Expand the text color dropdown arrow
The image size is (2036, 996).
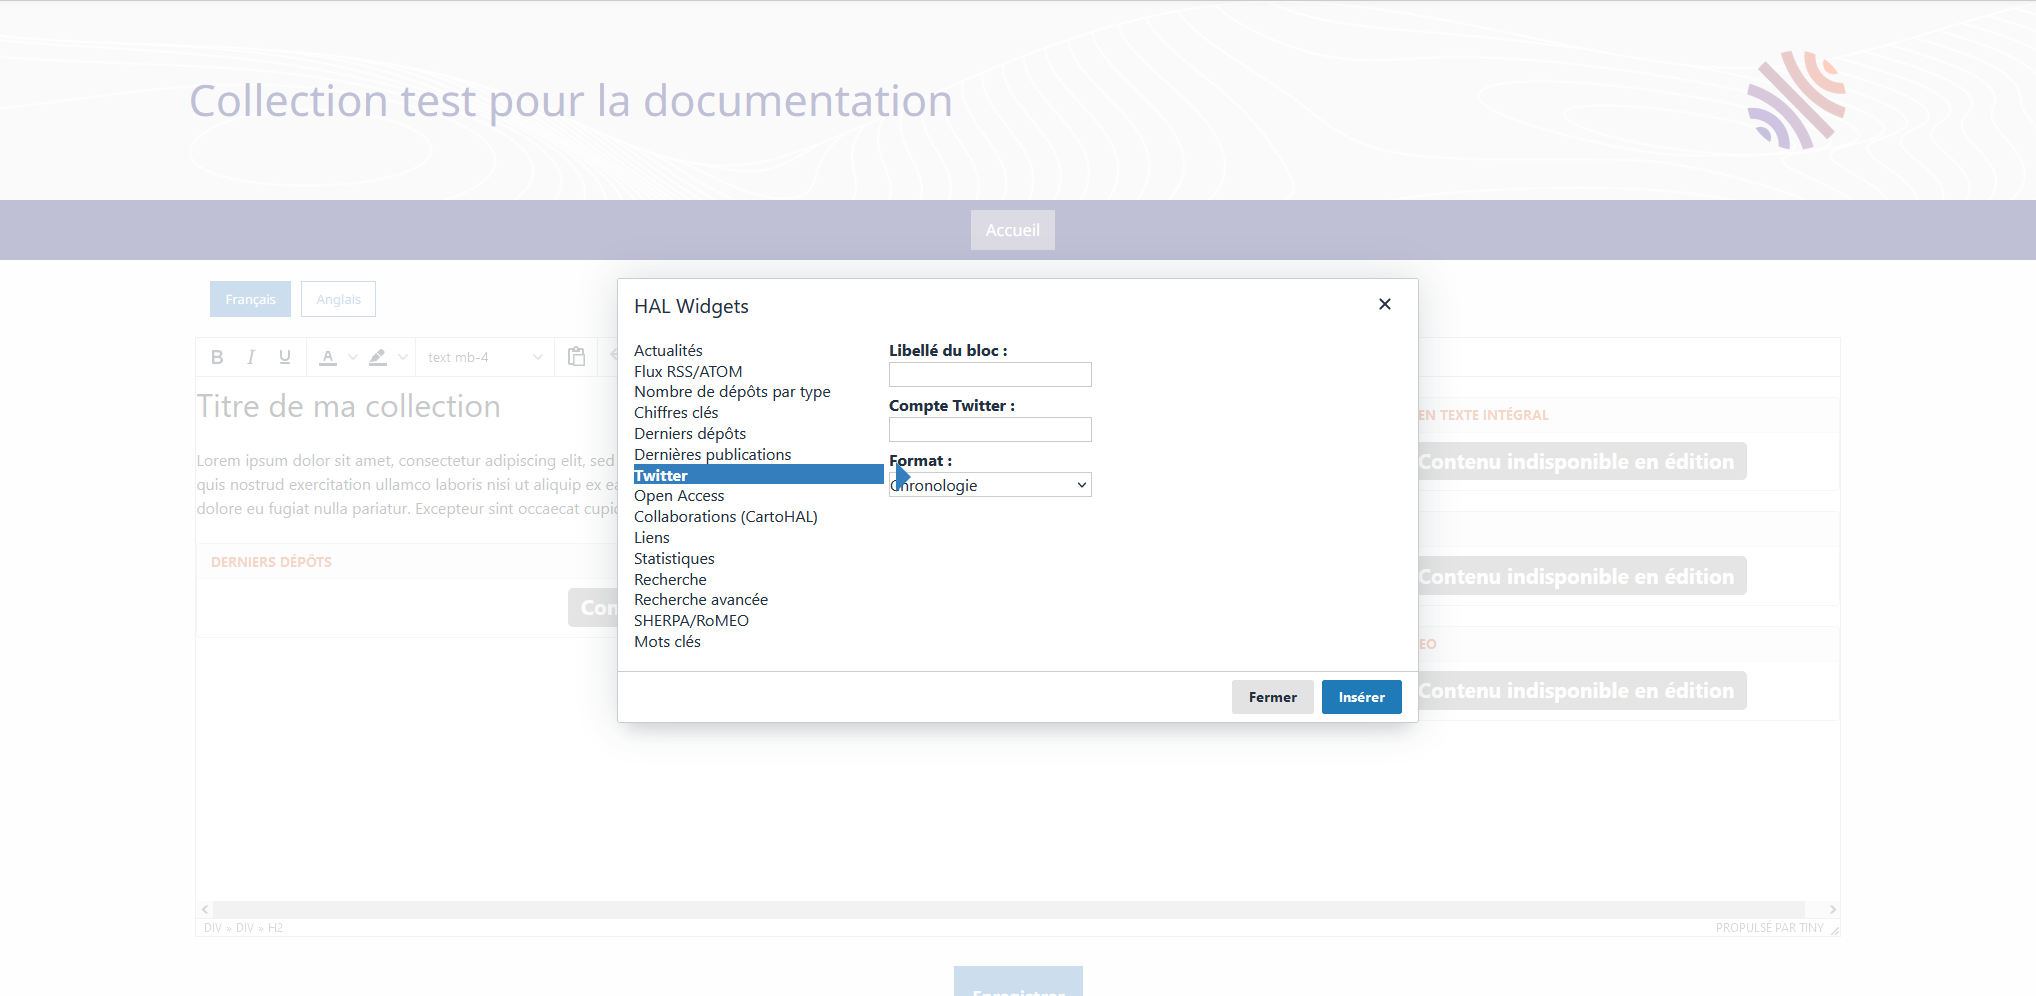(352, 357)
